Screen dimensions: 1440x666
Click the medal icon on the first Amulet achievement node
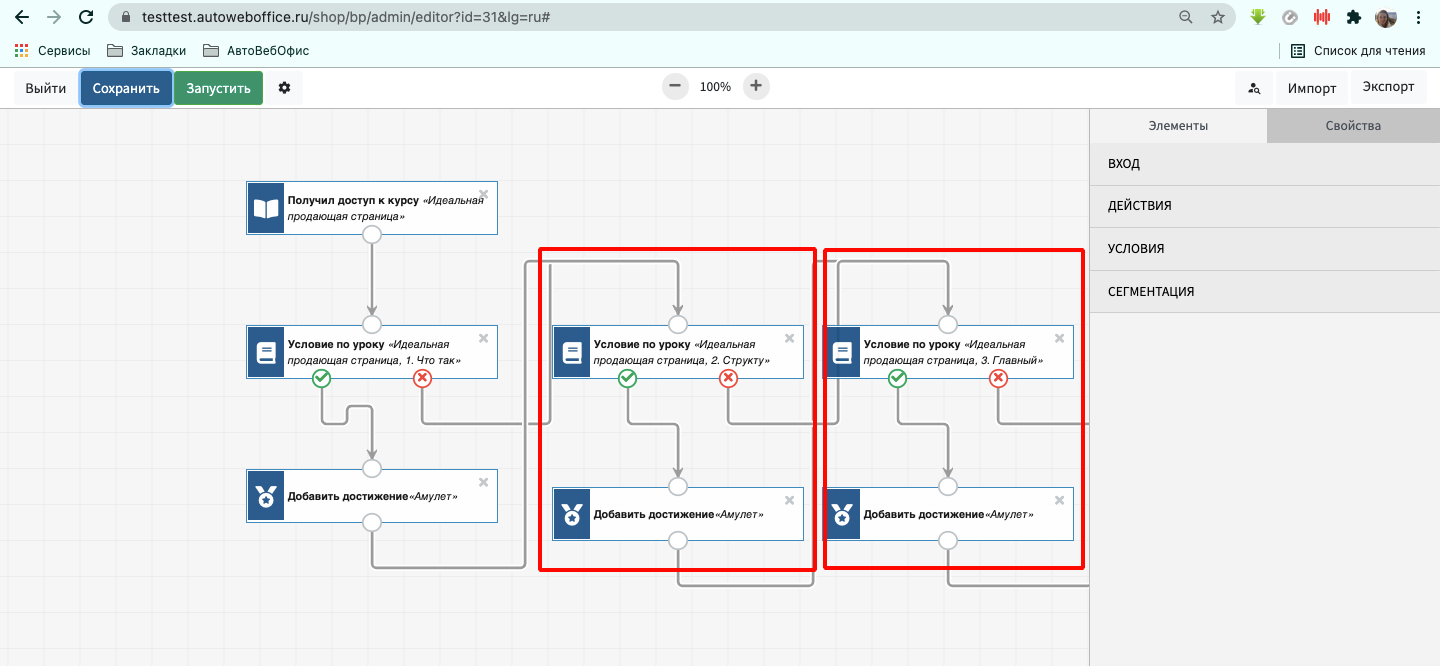point(266,496)
